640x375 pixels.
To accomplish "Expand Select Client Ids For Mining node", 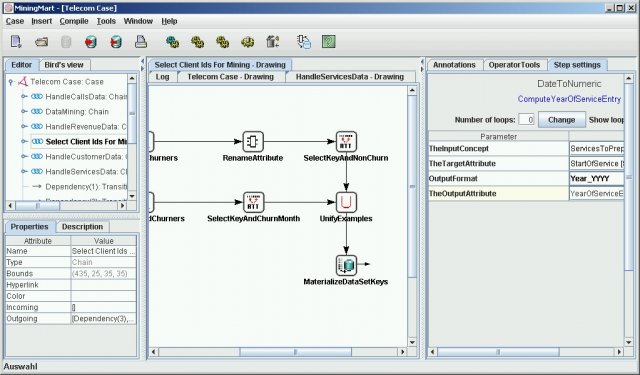I will tap(24, 142).
